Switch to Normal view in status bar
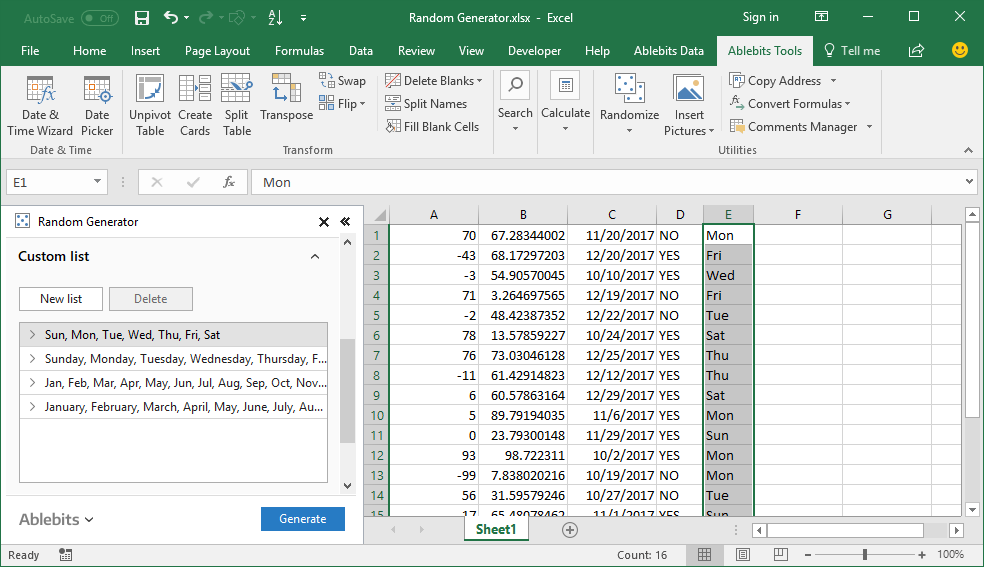984x567 pixels. pyautogui.click(x=705, y=554)
